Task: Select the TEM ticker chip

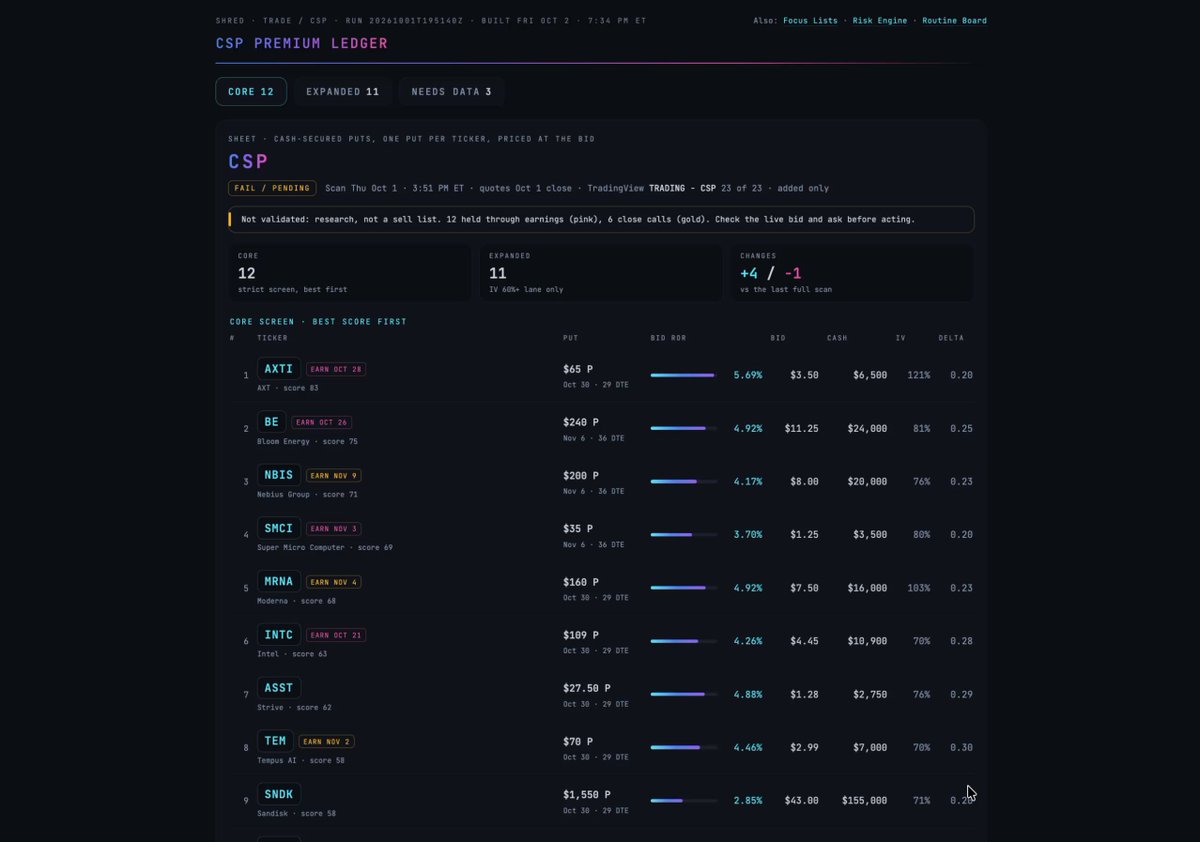Action: pyautogui.click(x=275, y=741)
